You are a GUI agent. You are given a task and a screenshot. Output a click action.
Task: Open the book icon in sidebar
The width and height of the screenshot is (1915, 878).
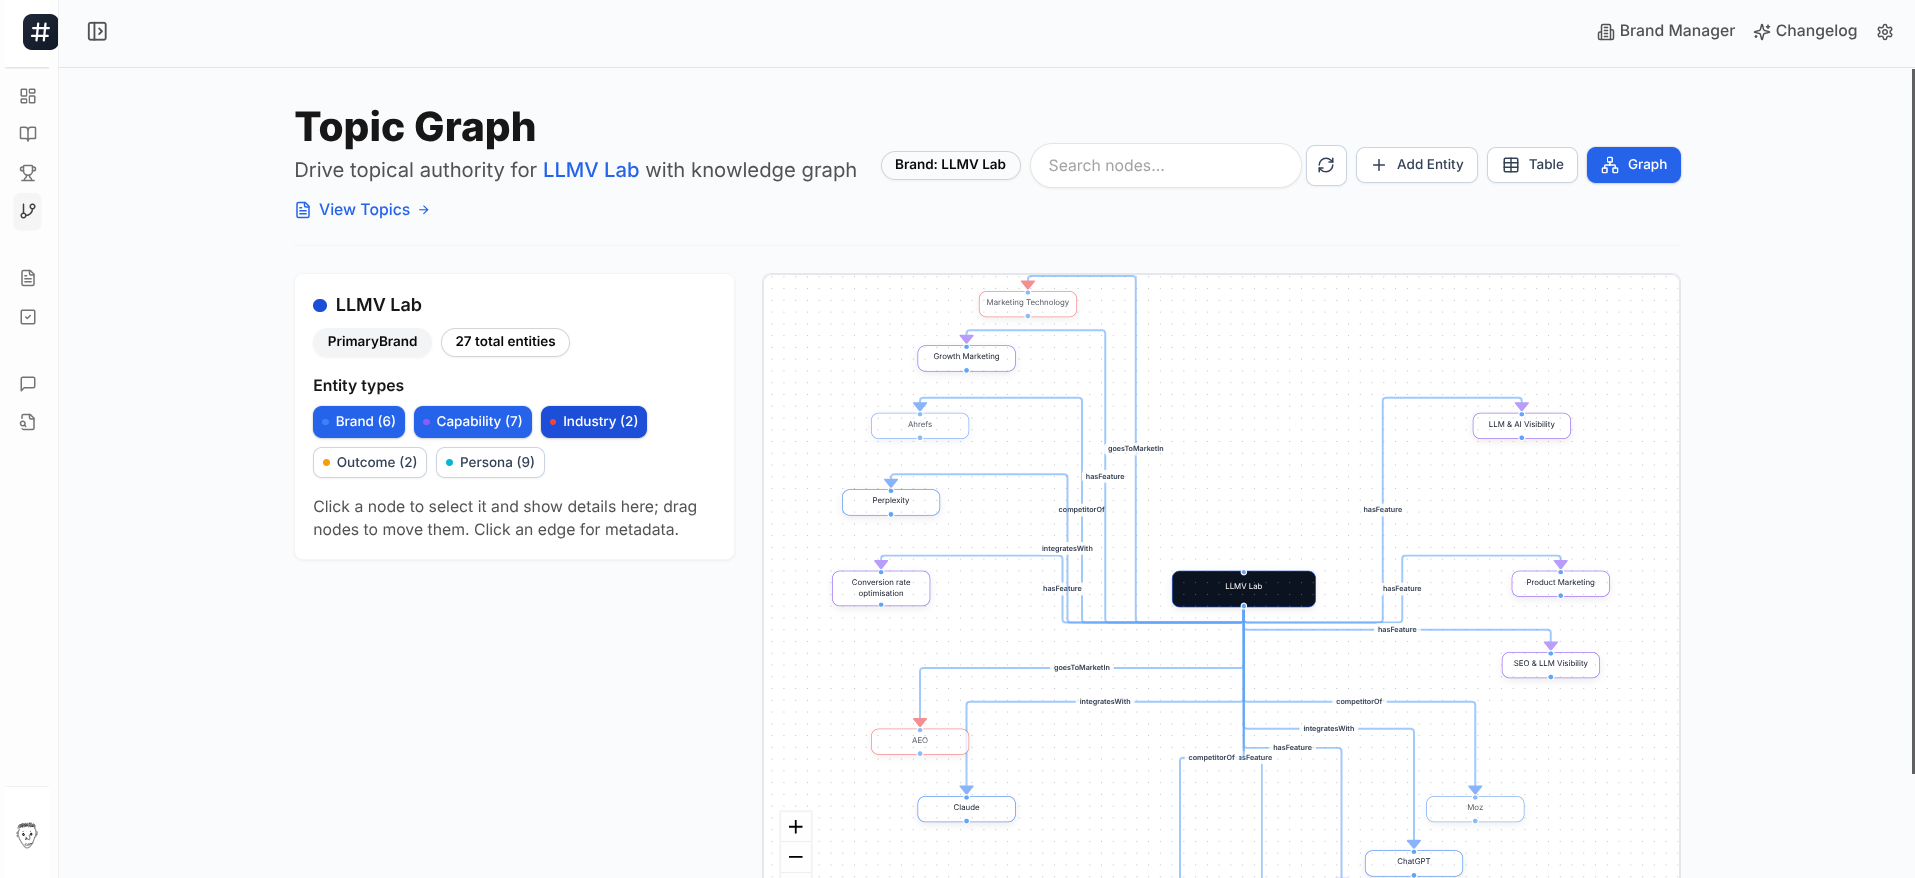coord(28,134)
